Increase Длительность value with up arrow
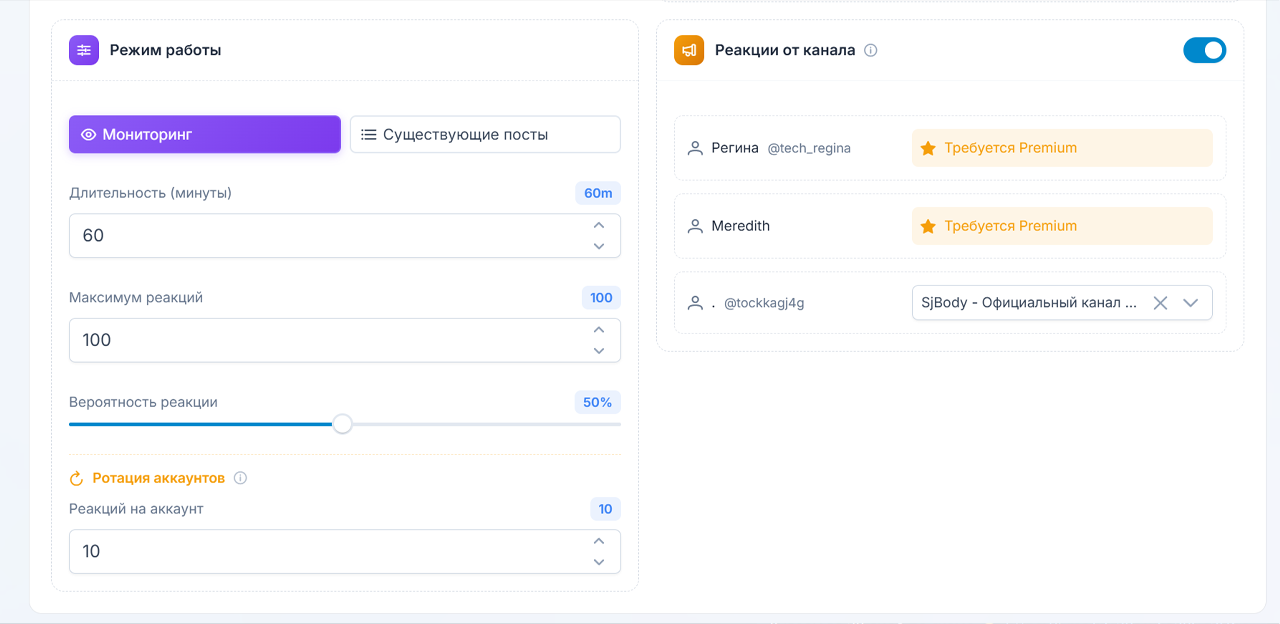Screen dimensions: 1280x624 599,226
